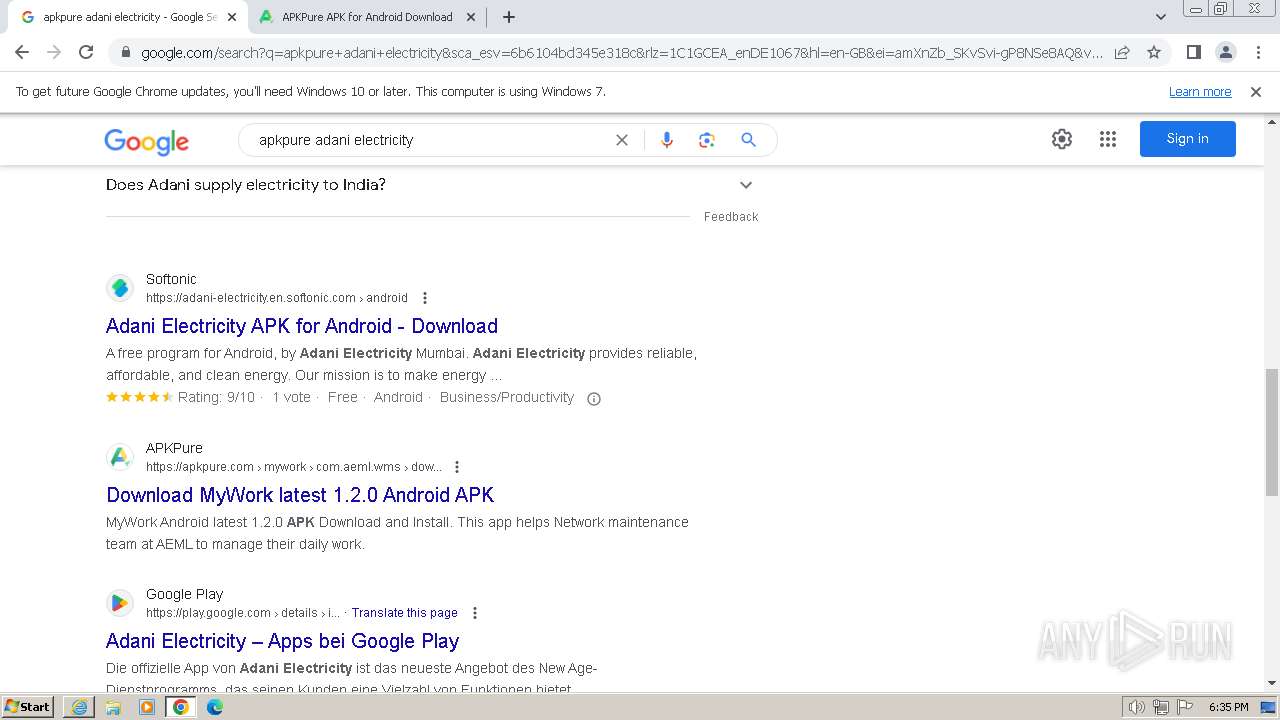Click the network tray icon
Viewport: 1280px width, 720px height.
point(1161,707)
